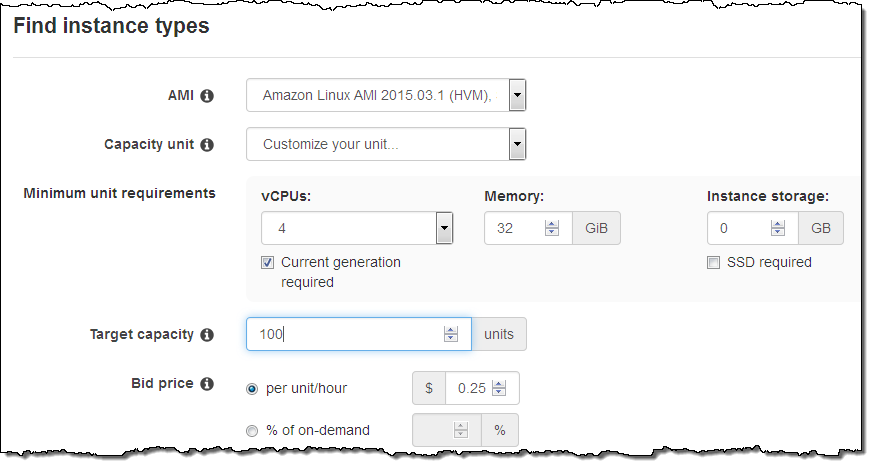Viewport: 873px width, 466px height.
Task: Click the % of on-demand percentage field
Action: coord(433,431)
